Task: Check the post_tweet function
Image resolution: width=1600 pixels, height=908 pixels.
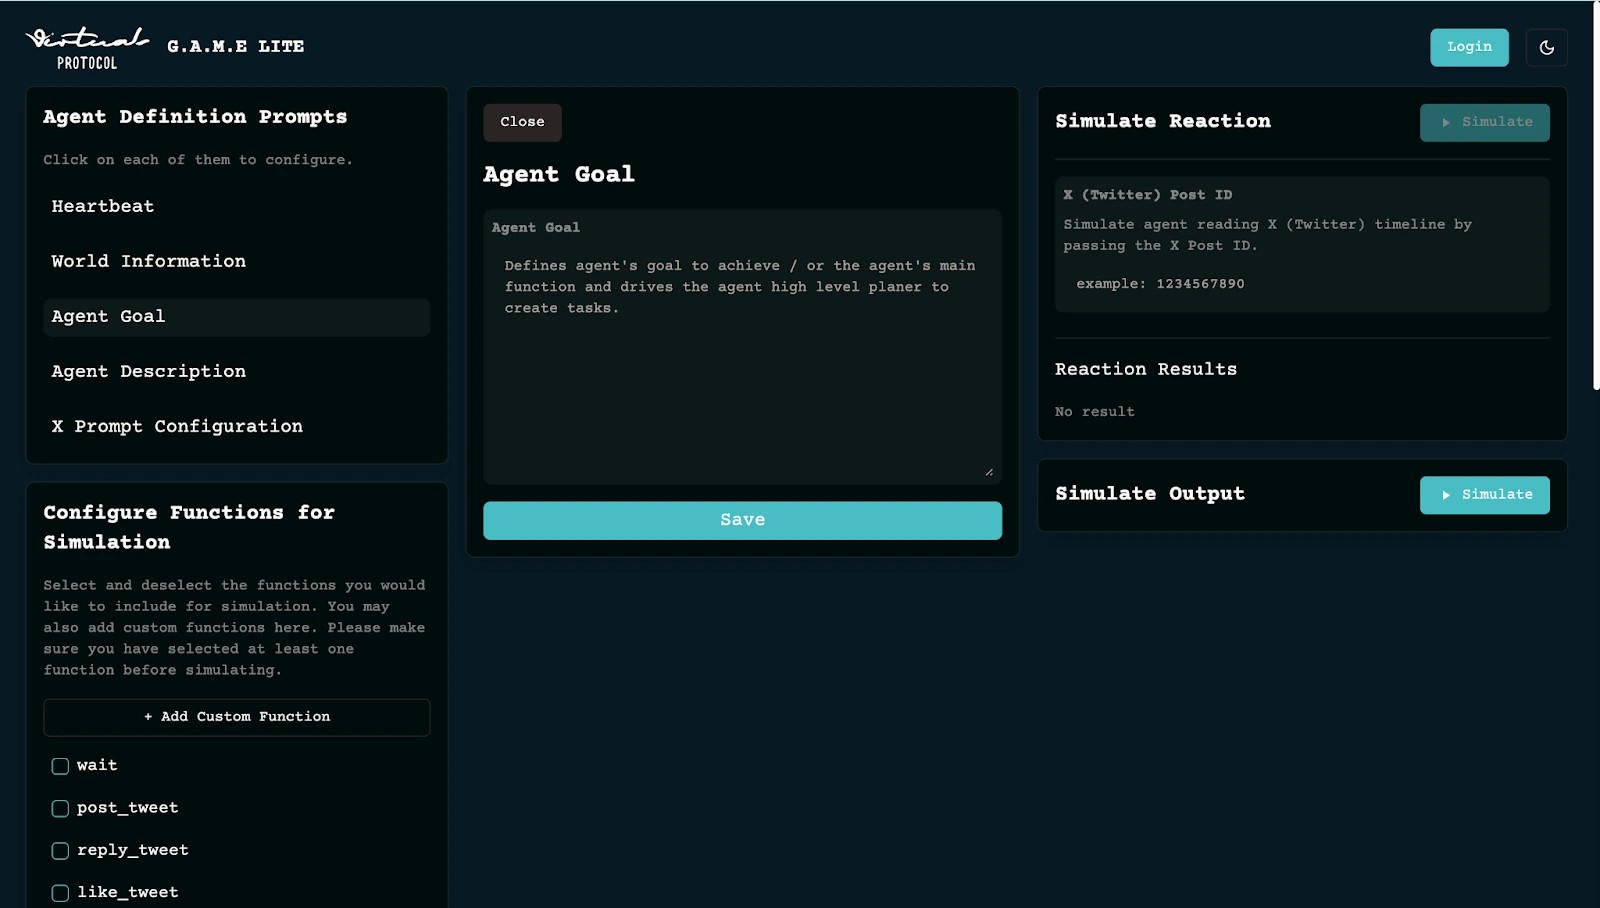Action: (60, 808)
